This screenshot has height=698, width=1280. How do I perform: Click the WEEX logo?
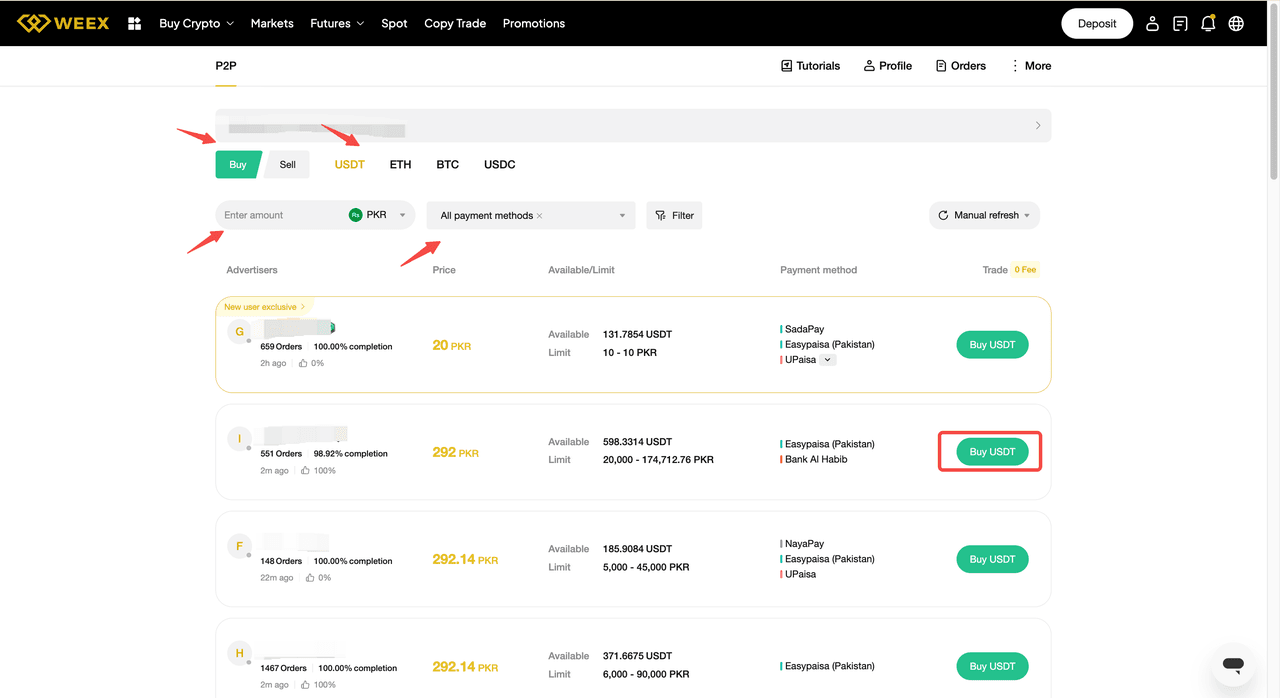point(63,23)
